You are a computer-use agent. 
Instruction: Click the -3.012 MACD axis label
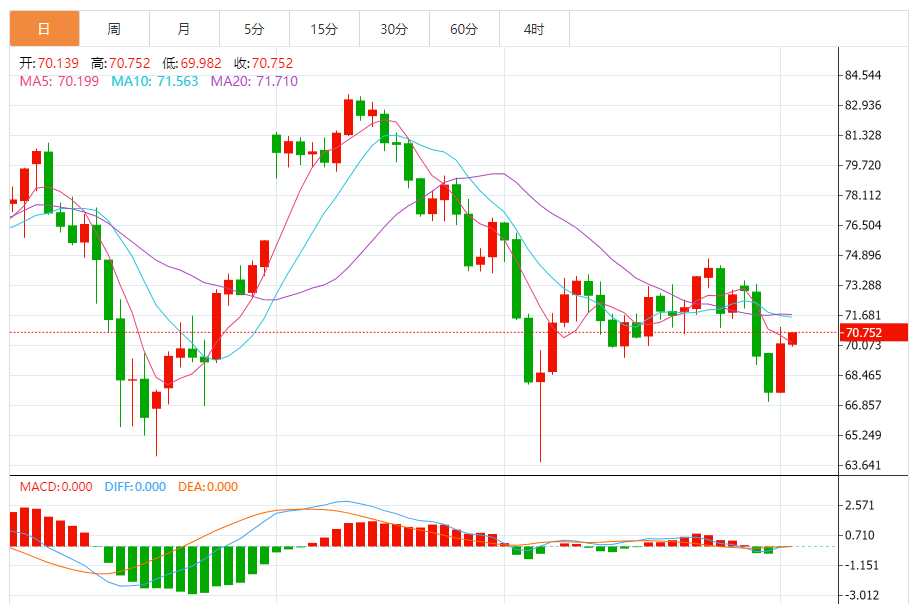click(862, 596)
